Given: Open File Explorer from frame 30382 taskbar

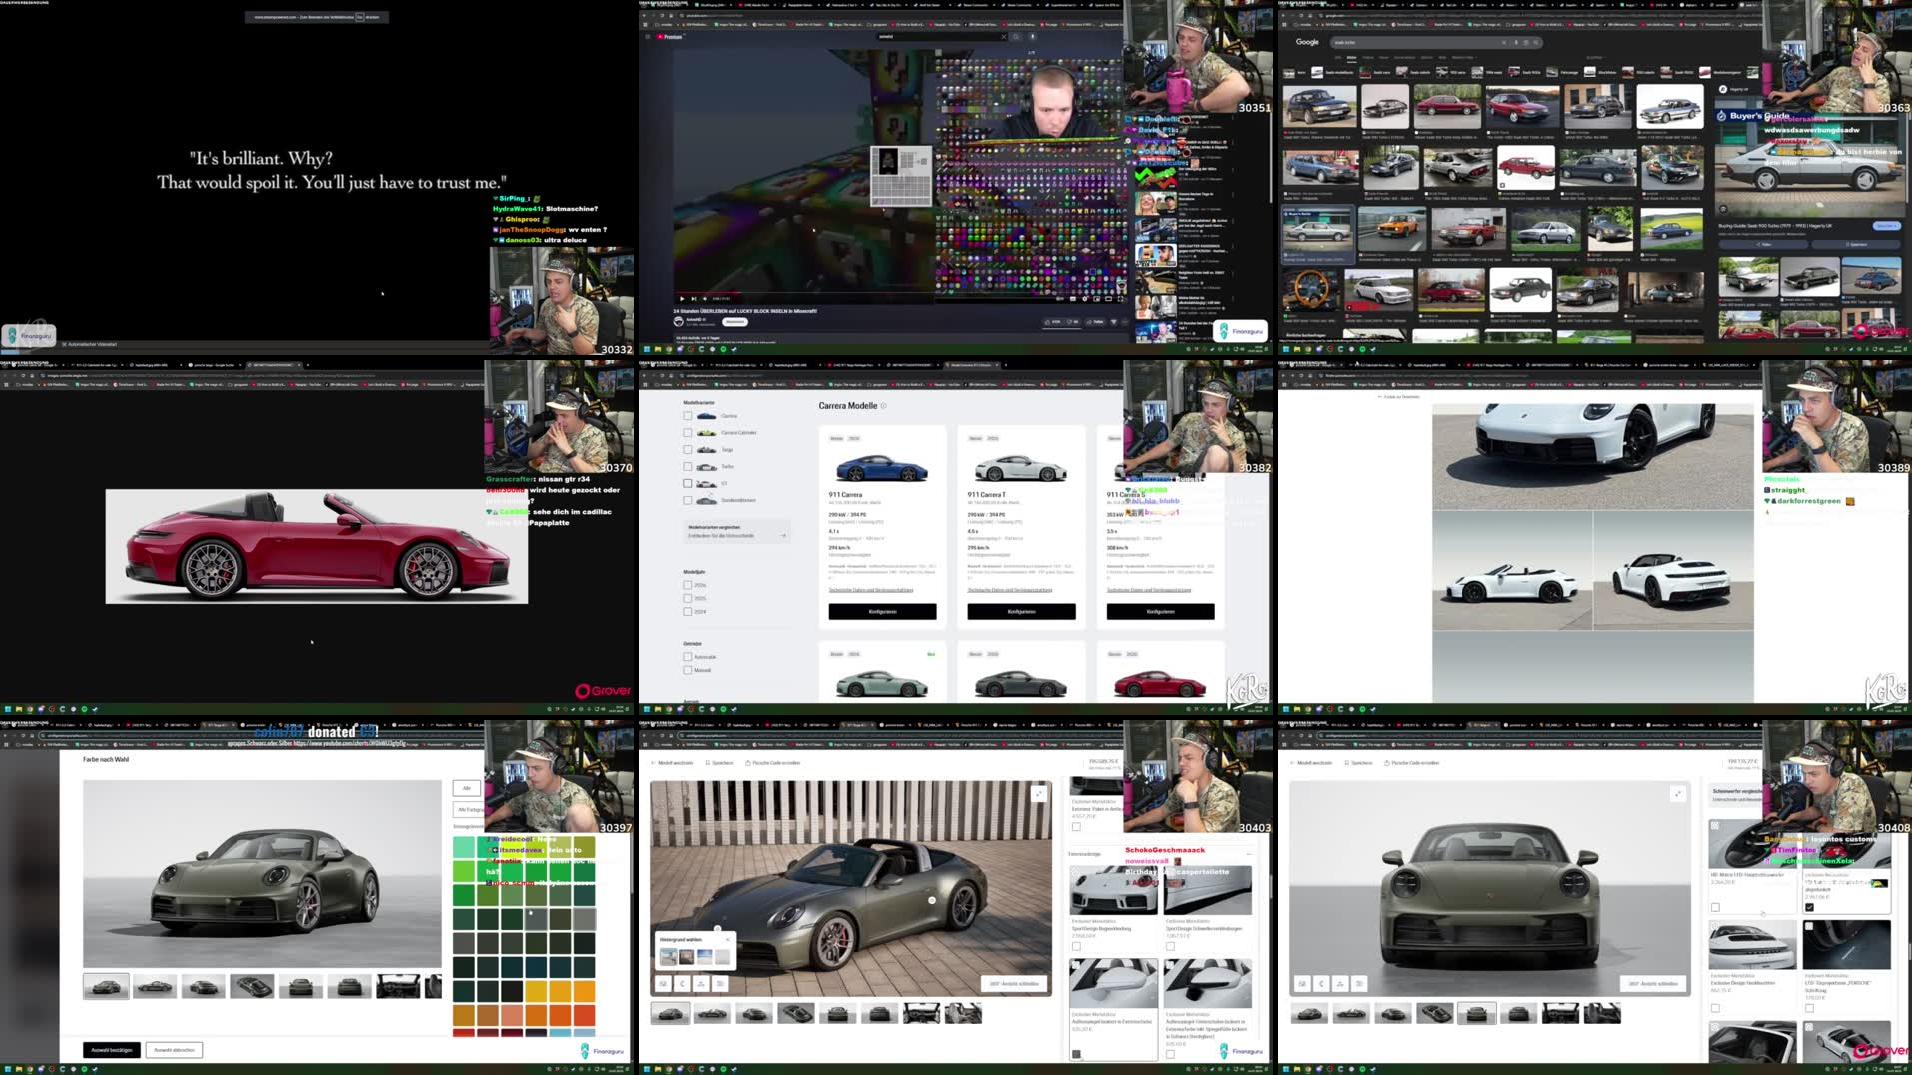Looking at the screenshot, I should point(658,709).
